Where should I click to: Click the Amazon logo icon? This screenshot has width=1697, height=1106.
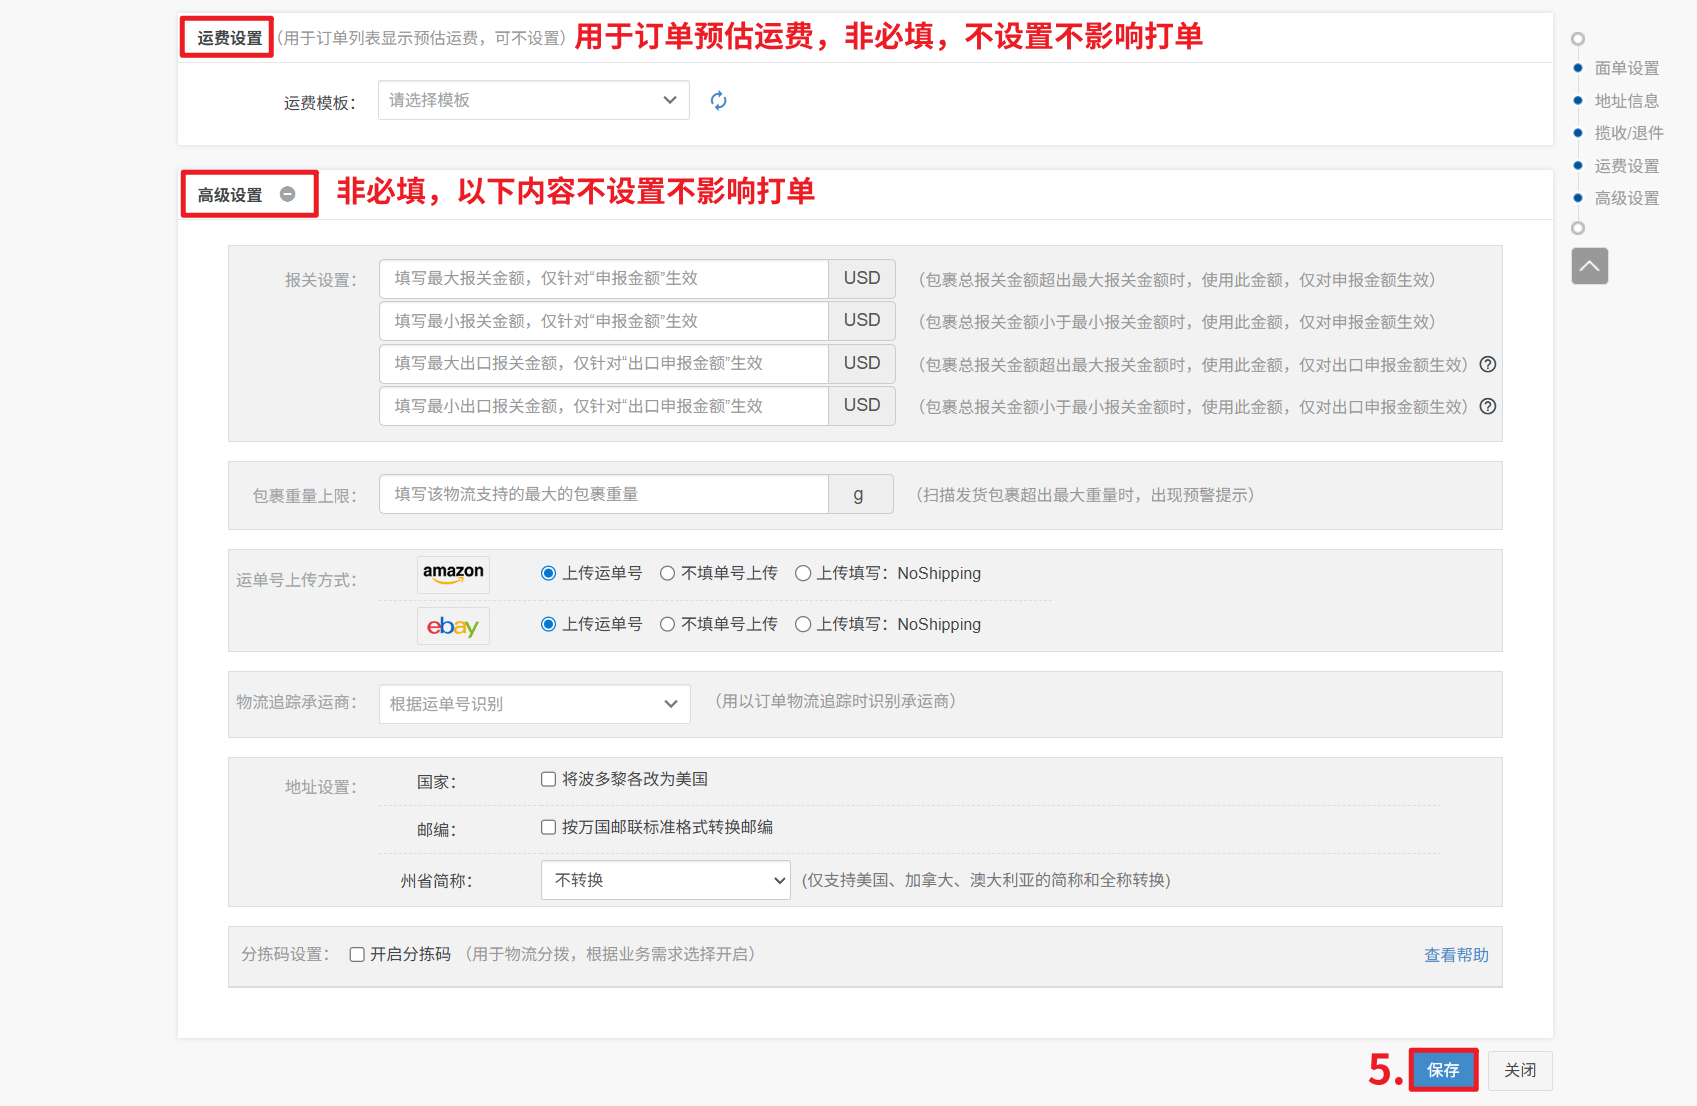pyautogui.click(x=453, y=574)
